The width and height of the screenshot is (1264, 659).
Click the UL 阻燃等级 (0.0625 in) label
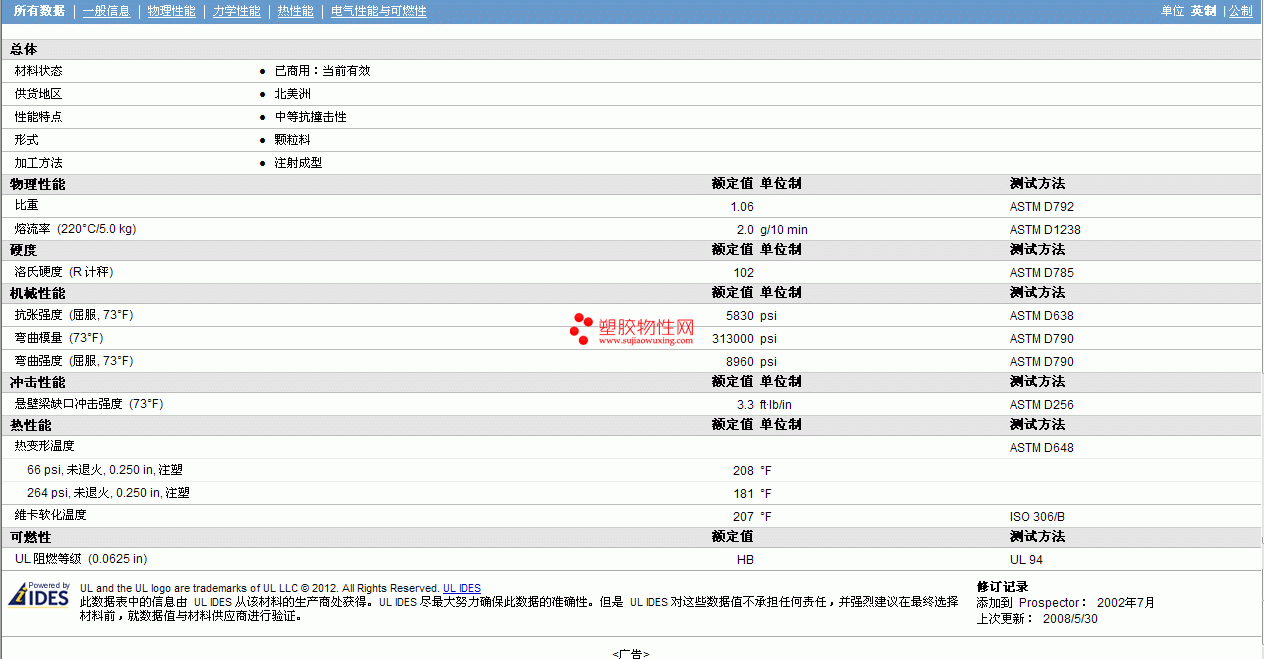pyautogui.click(x=81, y=559)
